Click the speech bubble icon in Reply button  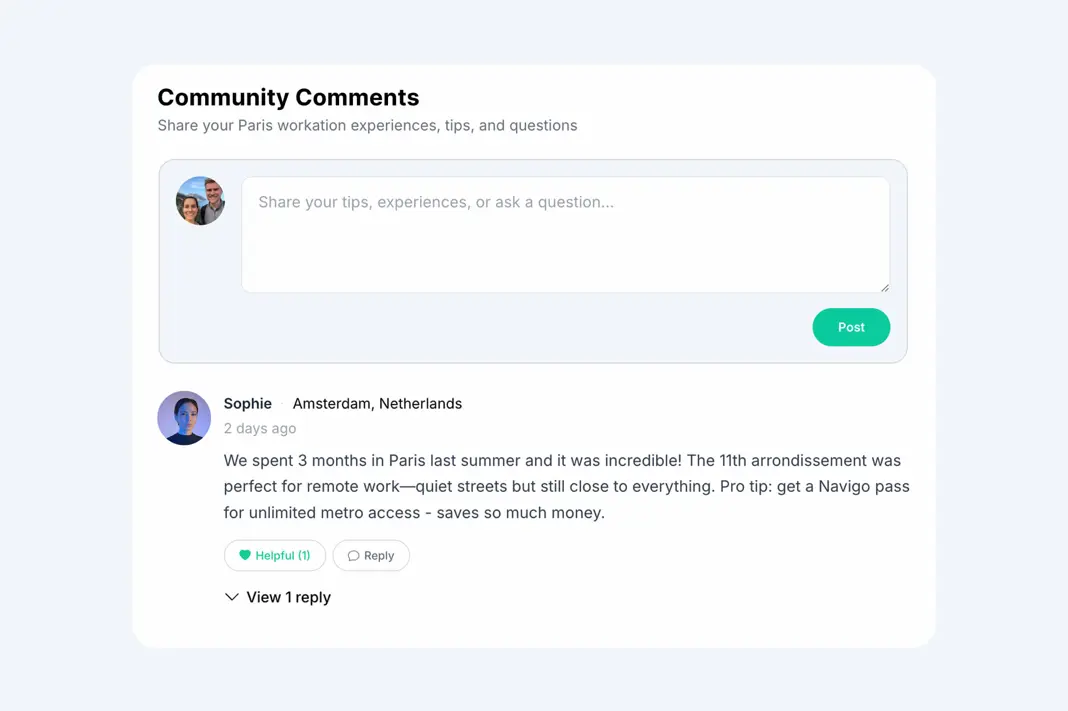(352, 555)
